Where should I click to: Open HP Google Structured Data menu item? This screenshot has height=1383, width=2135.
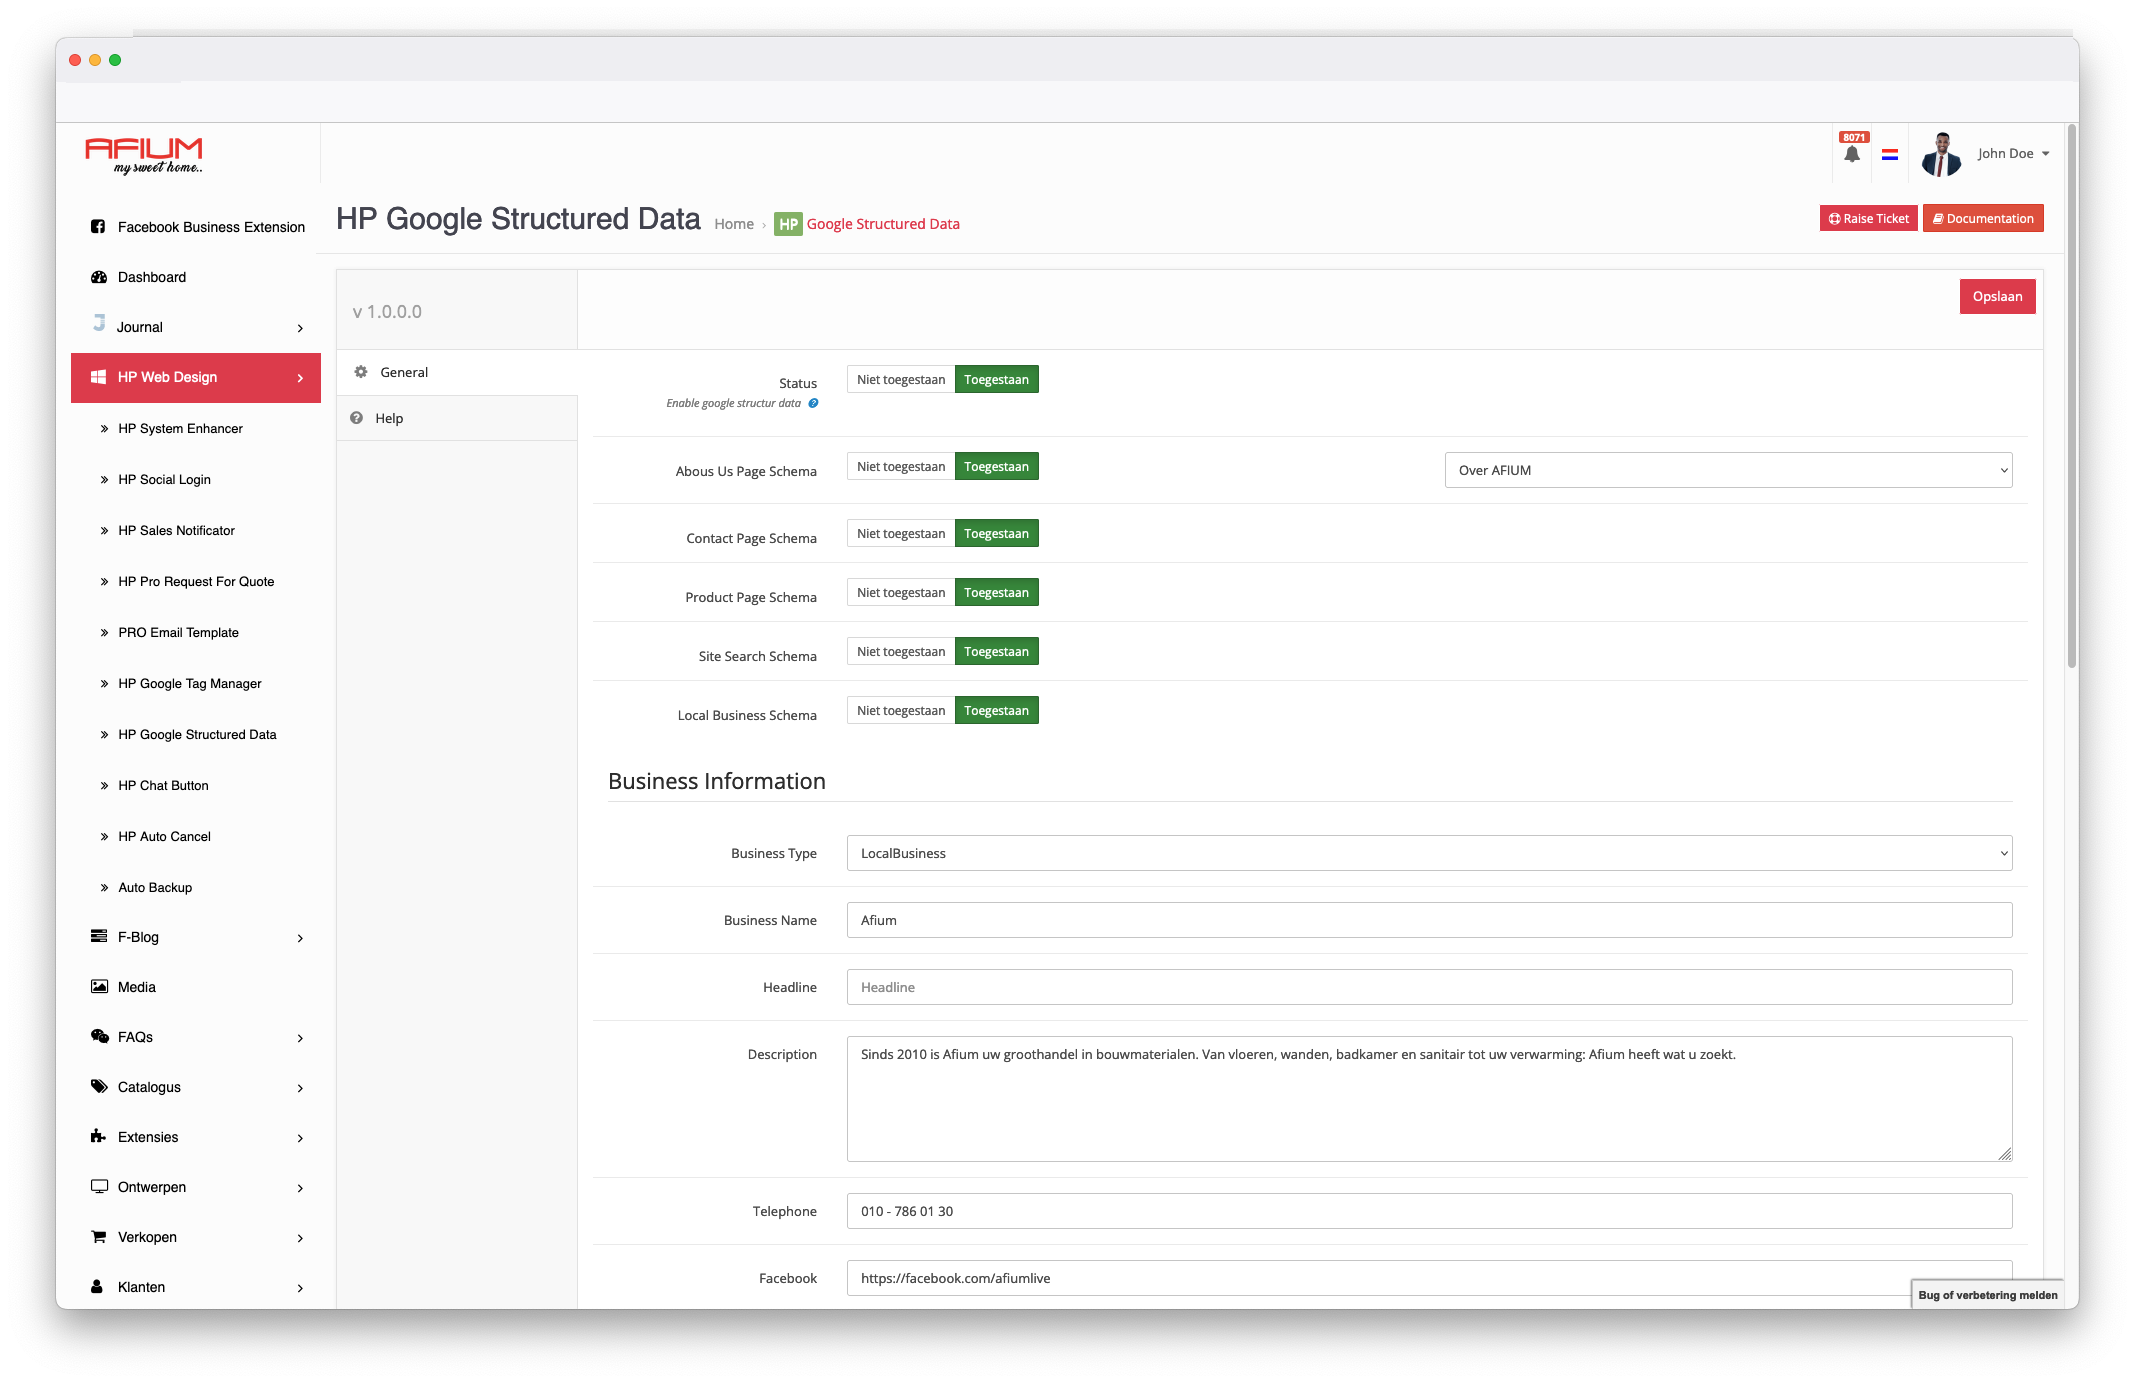tap(196, 734)
